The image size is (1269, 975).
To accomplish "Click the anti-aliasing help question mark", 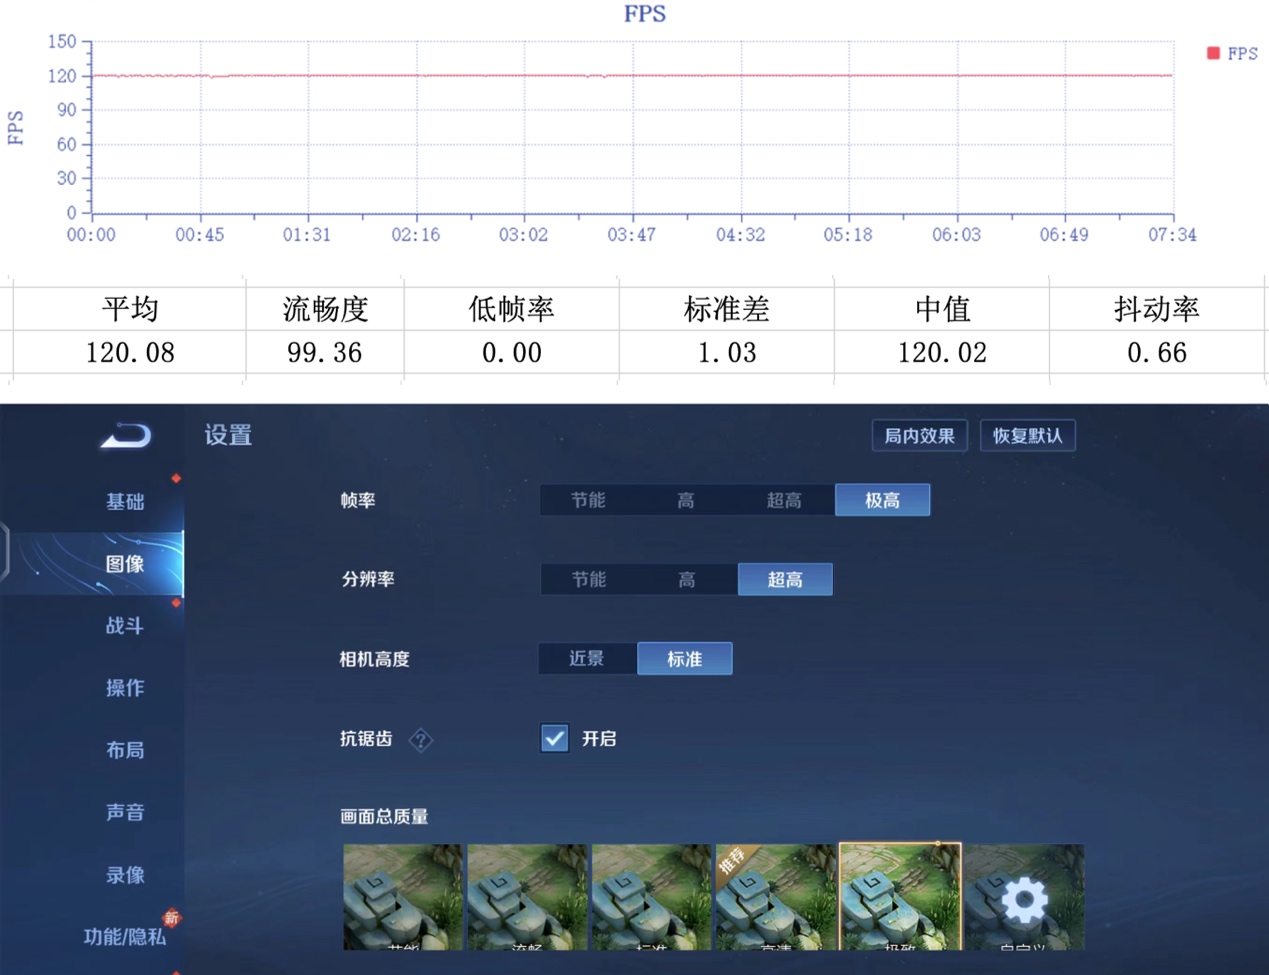I will [421, 740].
